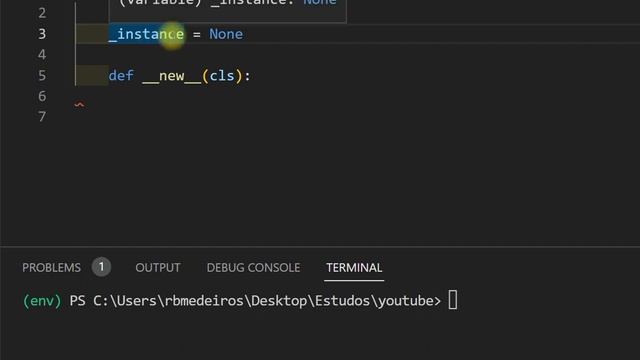This screenshot has width=640, height=360.
Task: Click the (env) label in terminal
Action: pos(42,301)
